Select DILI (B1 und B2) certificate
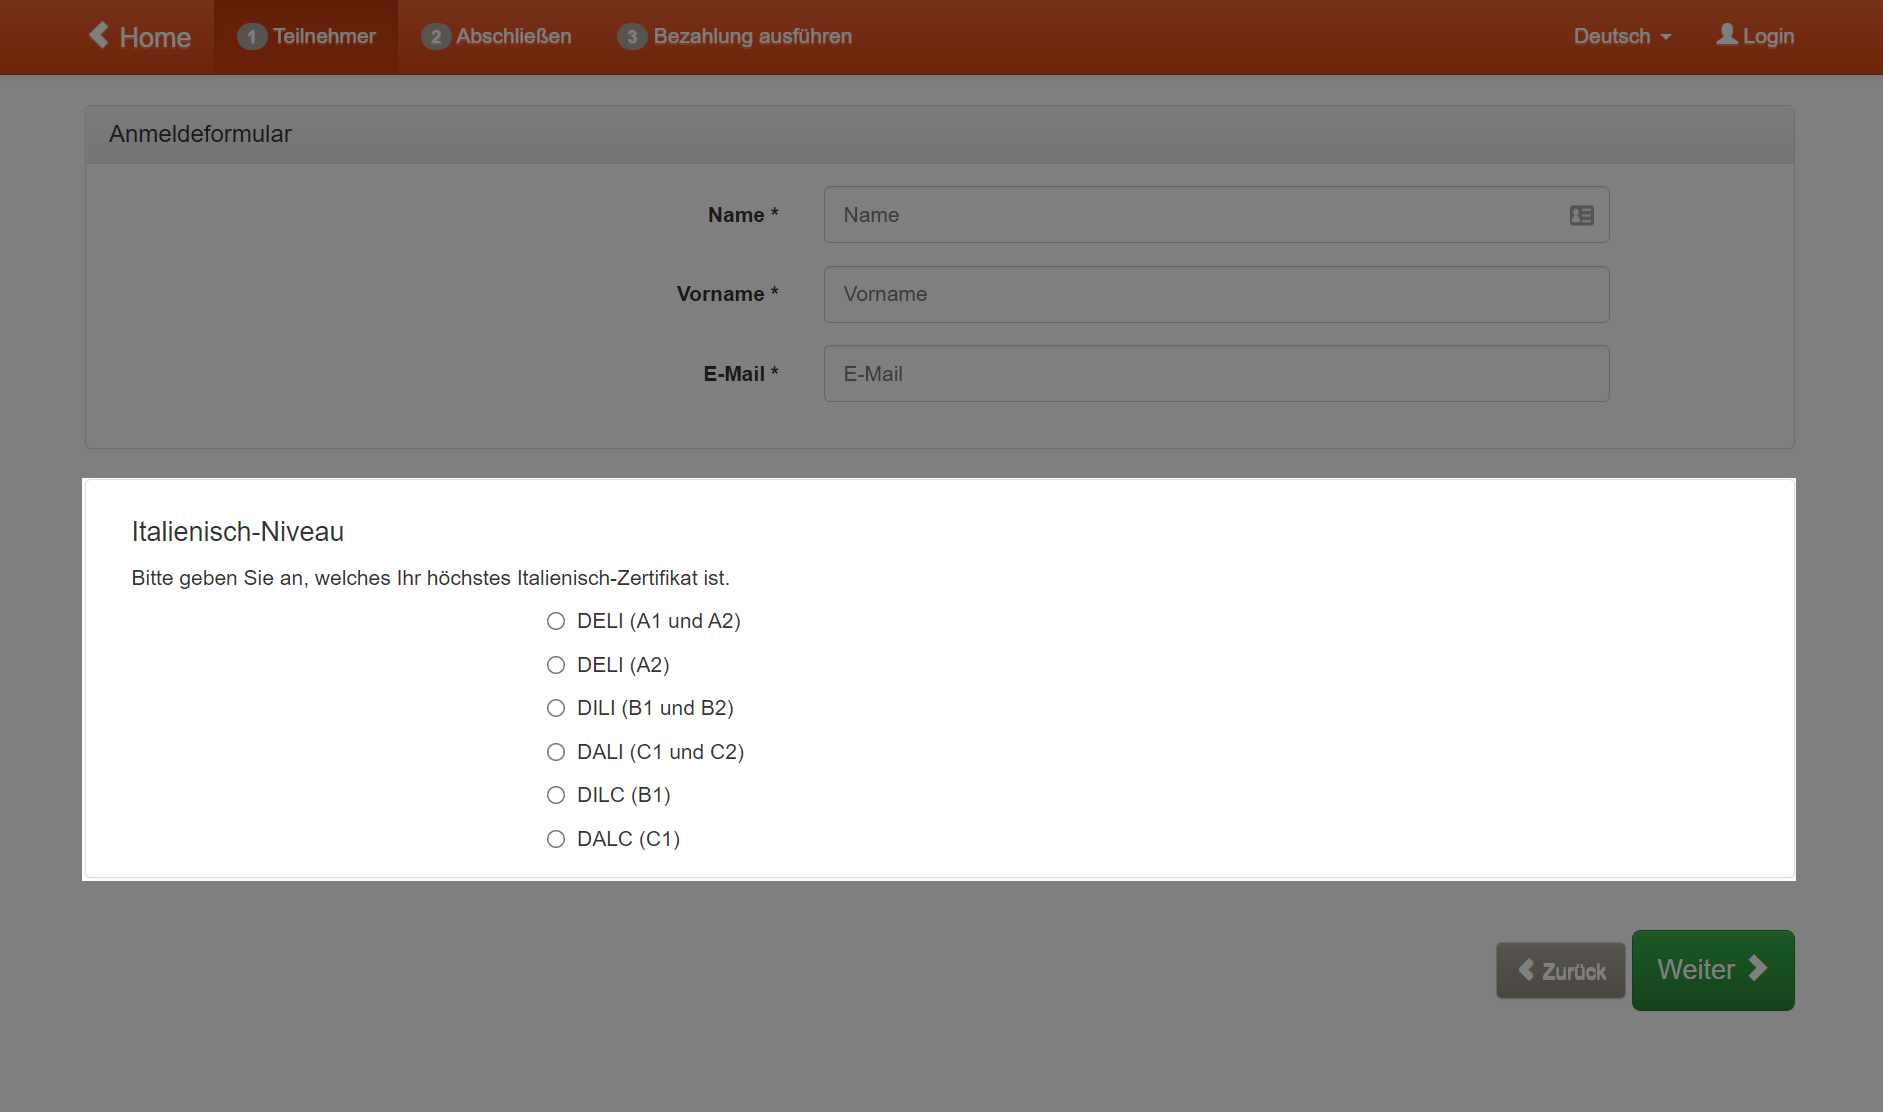The width and height of the screenshot is (1883, 1112). (556, 708)
